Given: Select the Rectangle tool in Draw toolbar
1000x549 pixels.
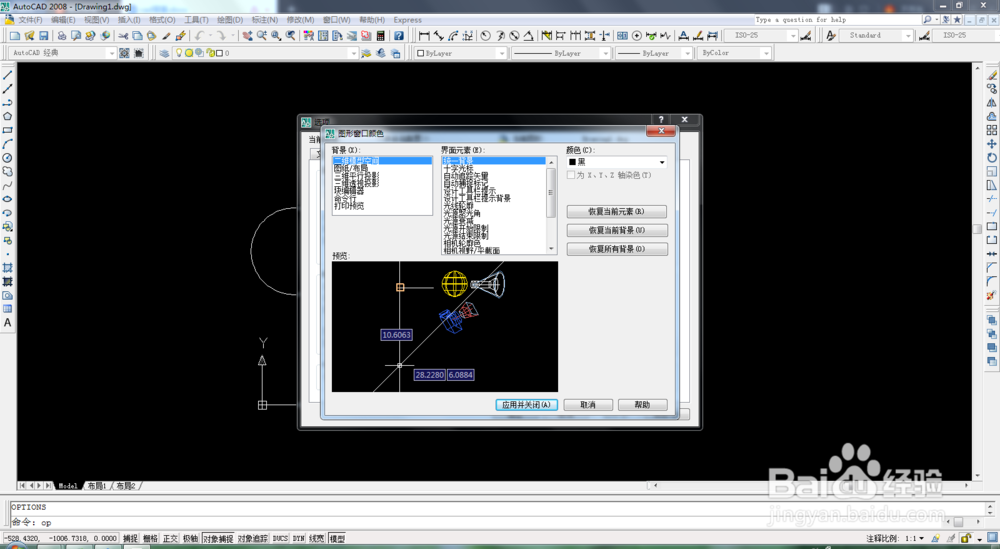Looking at the screenshot, I should [x=8, y=130].
